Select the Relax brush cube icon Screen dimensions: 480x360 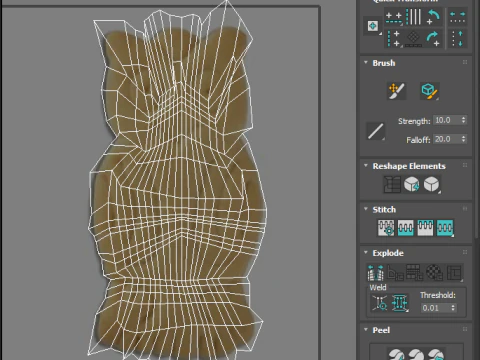tap(429, 91)
